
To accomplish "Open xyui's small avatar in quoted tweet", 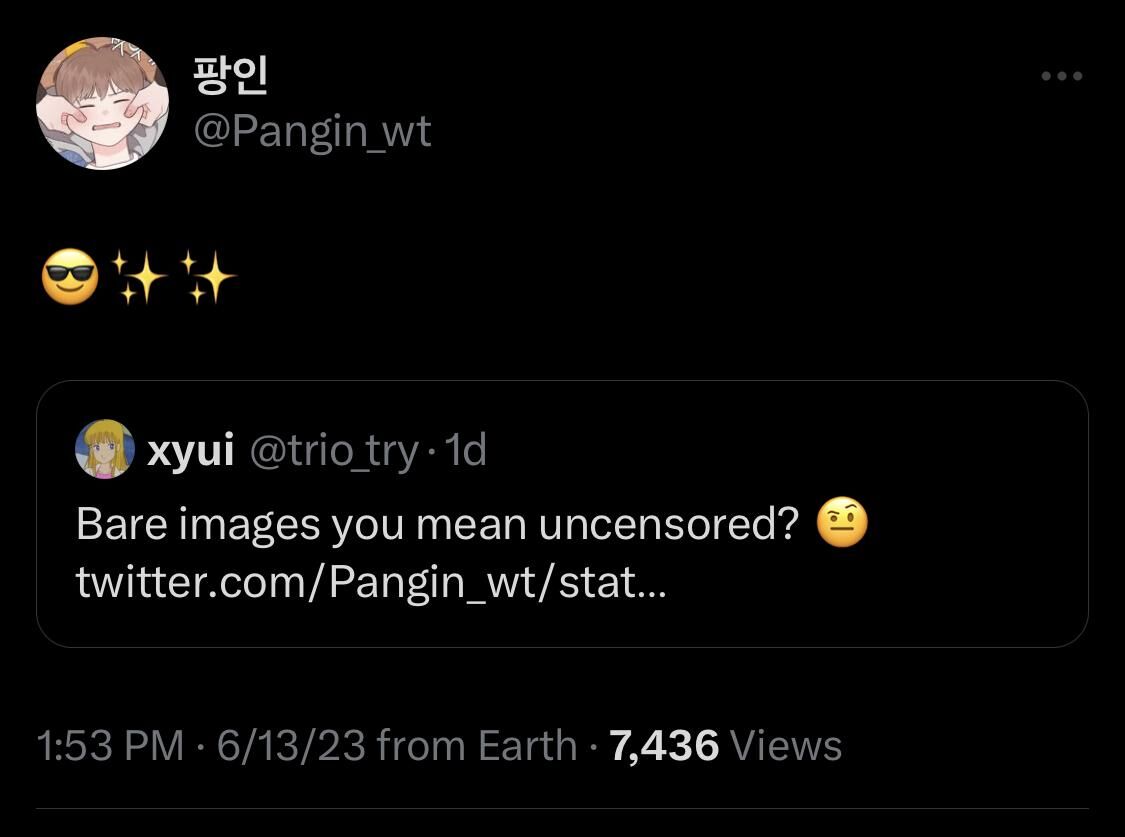I will pos(104,450).
